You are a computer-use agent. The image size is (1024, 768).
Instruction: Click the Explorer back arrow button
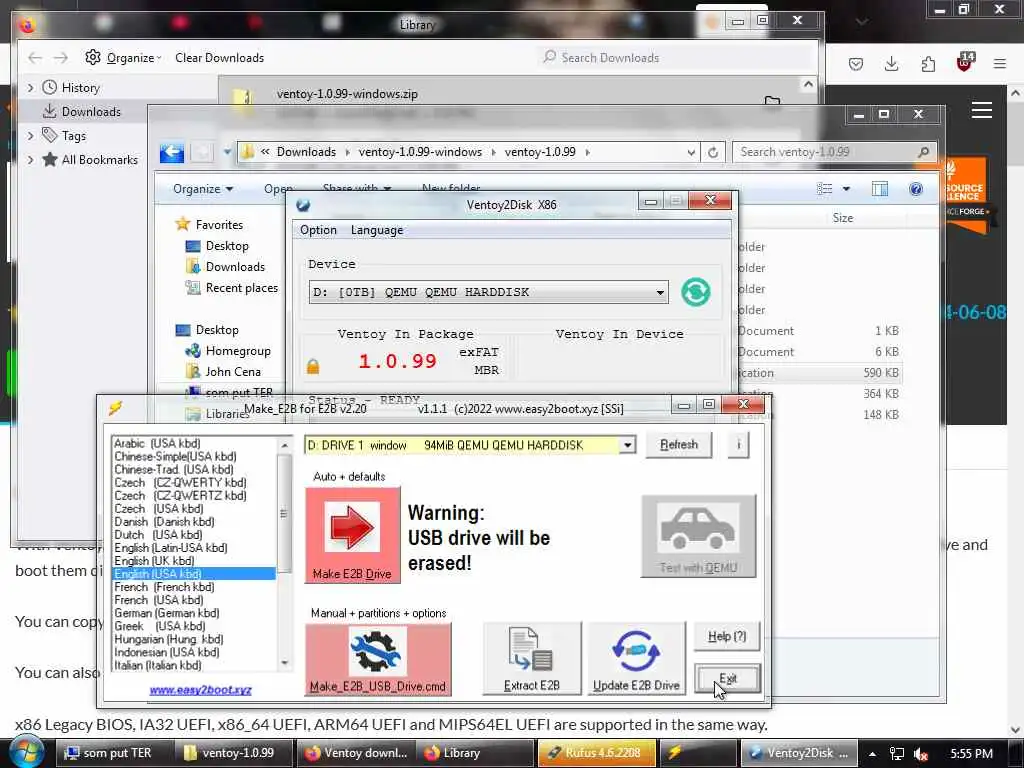tap(172, 153)
